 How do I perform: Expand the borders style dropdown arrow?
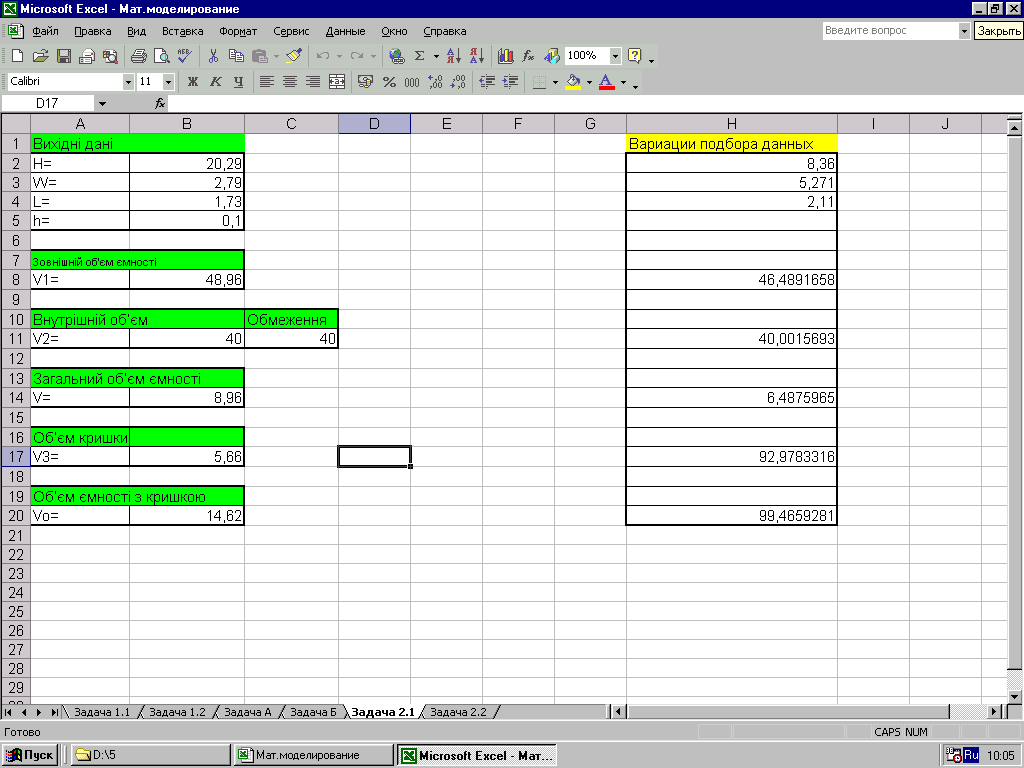(555, 82)
